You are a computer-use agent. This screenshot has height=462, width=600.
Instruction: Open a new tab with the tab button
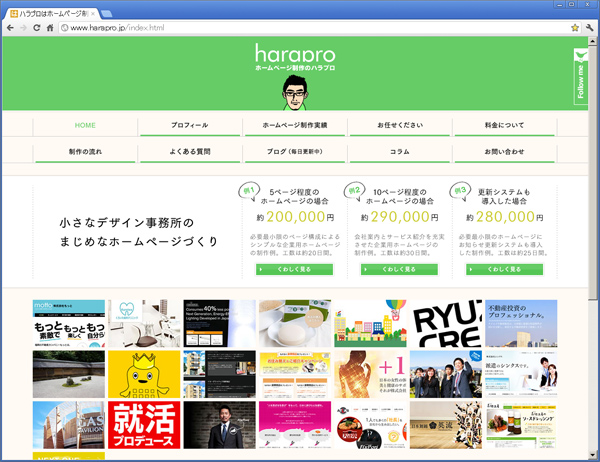(x=106, y=14)
